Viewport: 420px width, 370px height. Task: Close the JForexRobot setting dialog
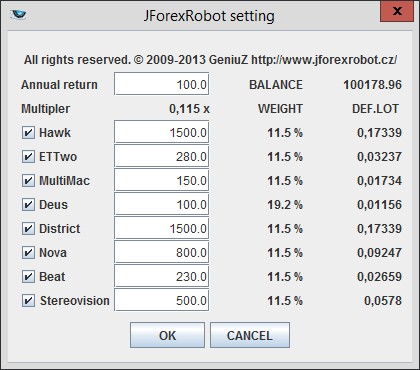pyautogui.click(x=397, y=12)
